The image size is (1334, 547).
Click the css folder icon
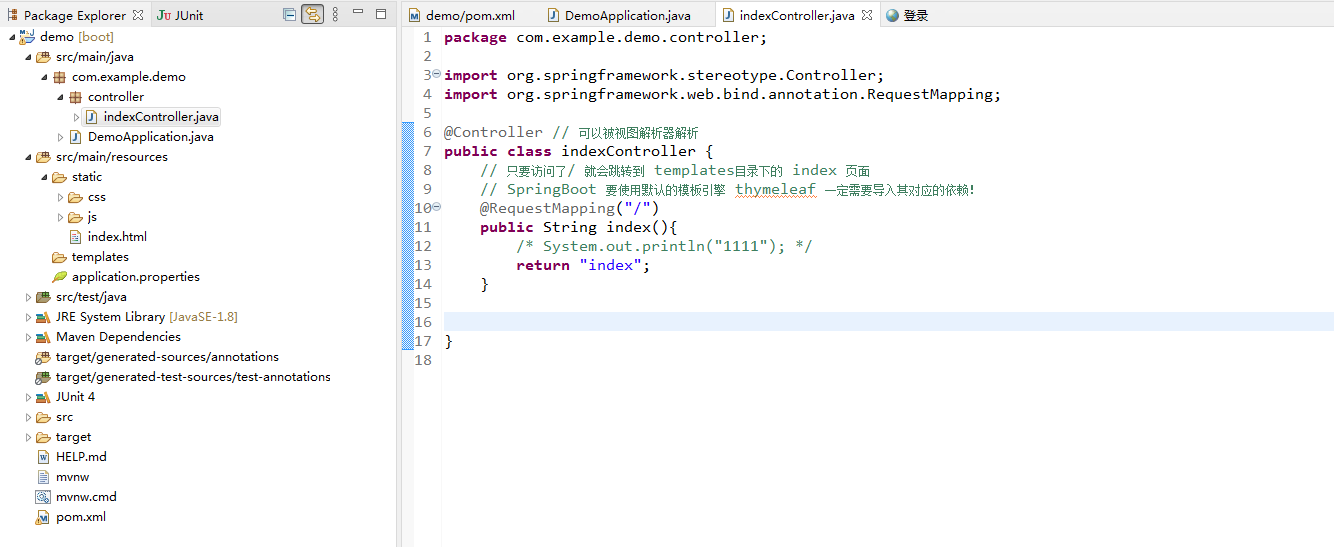[x=75, y=197]
